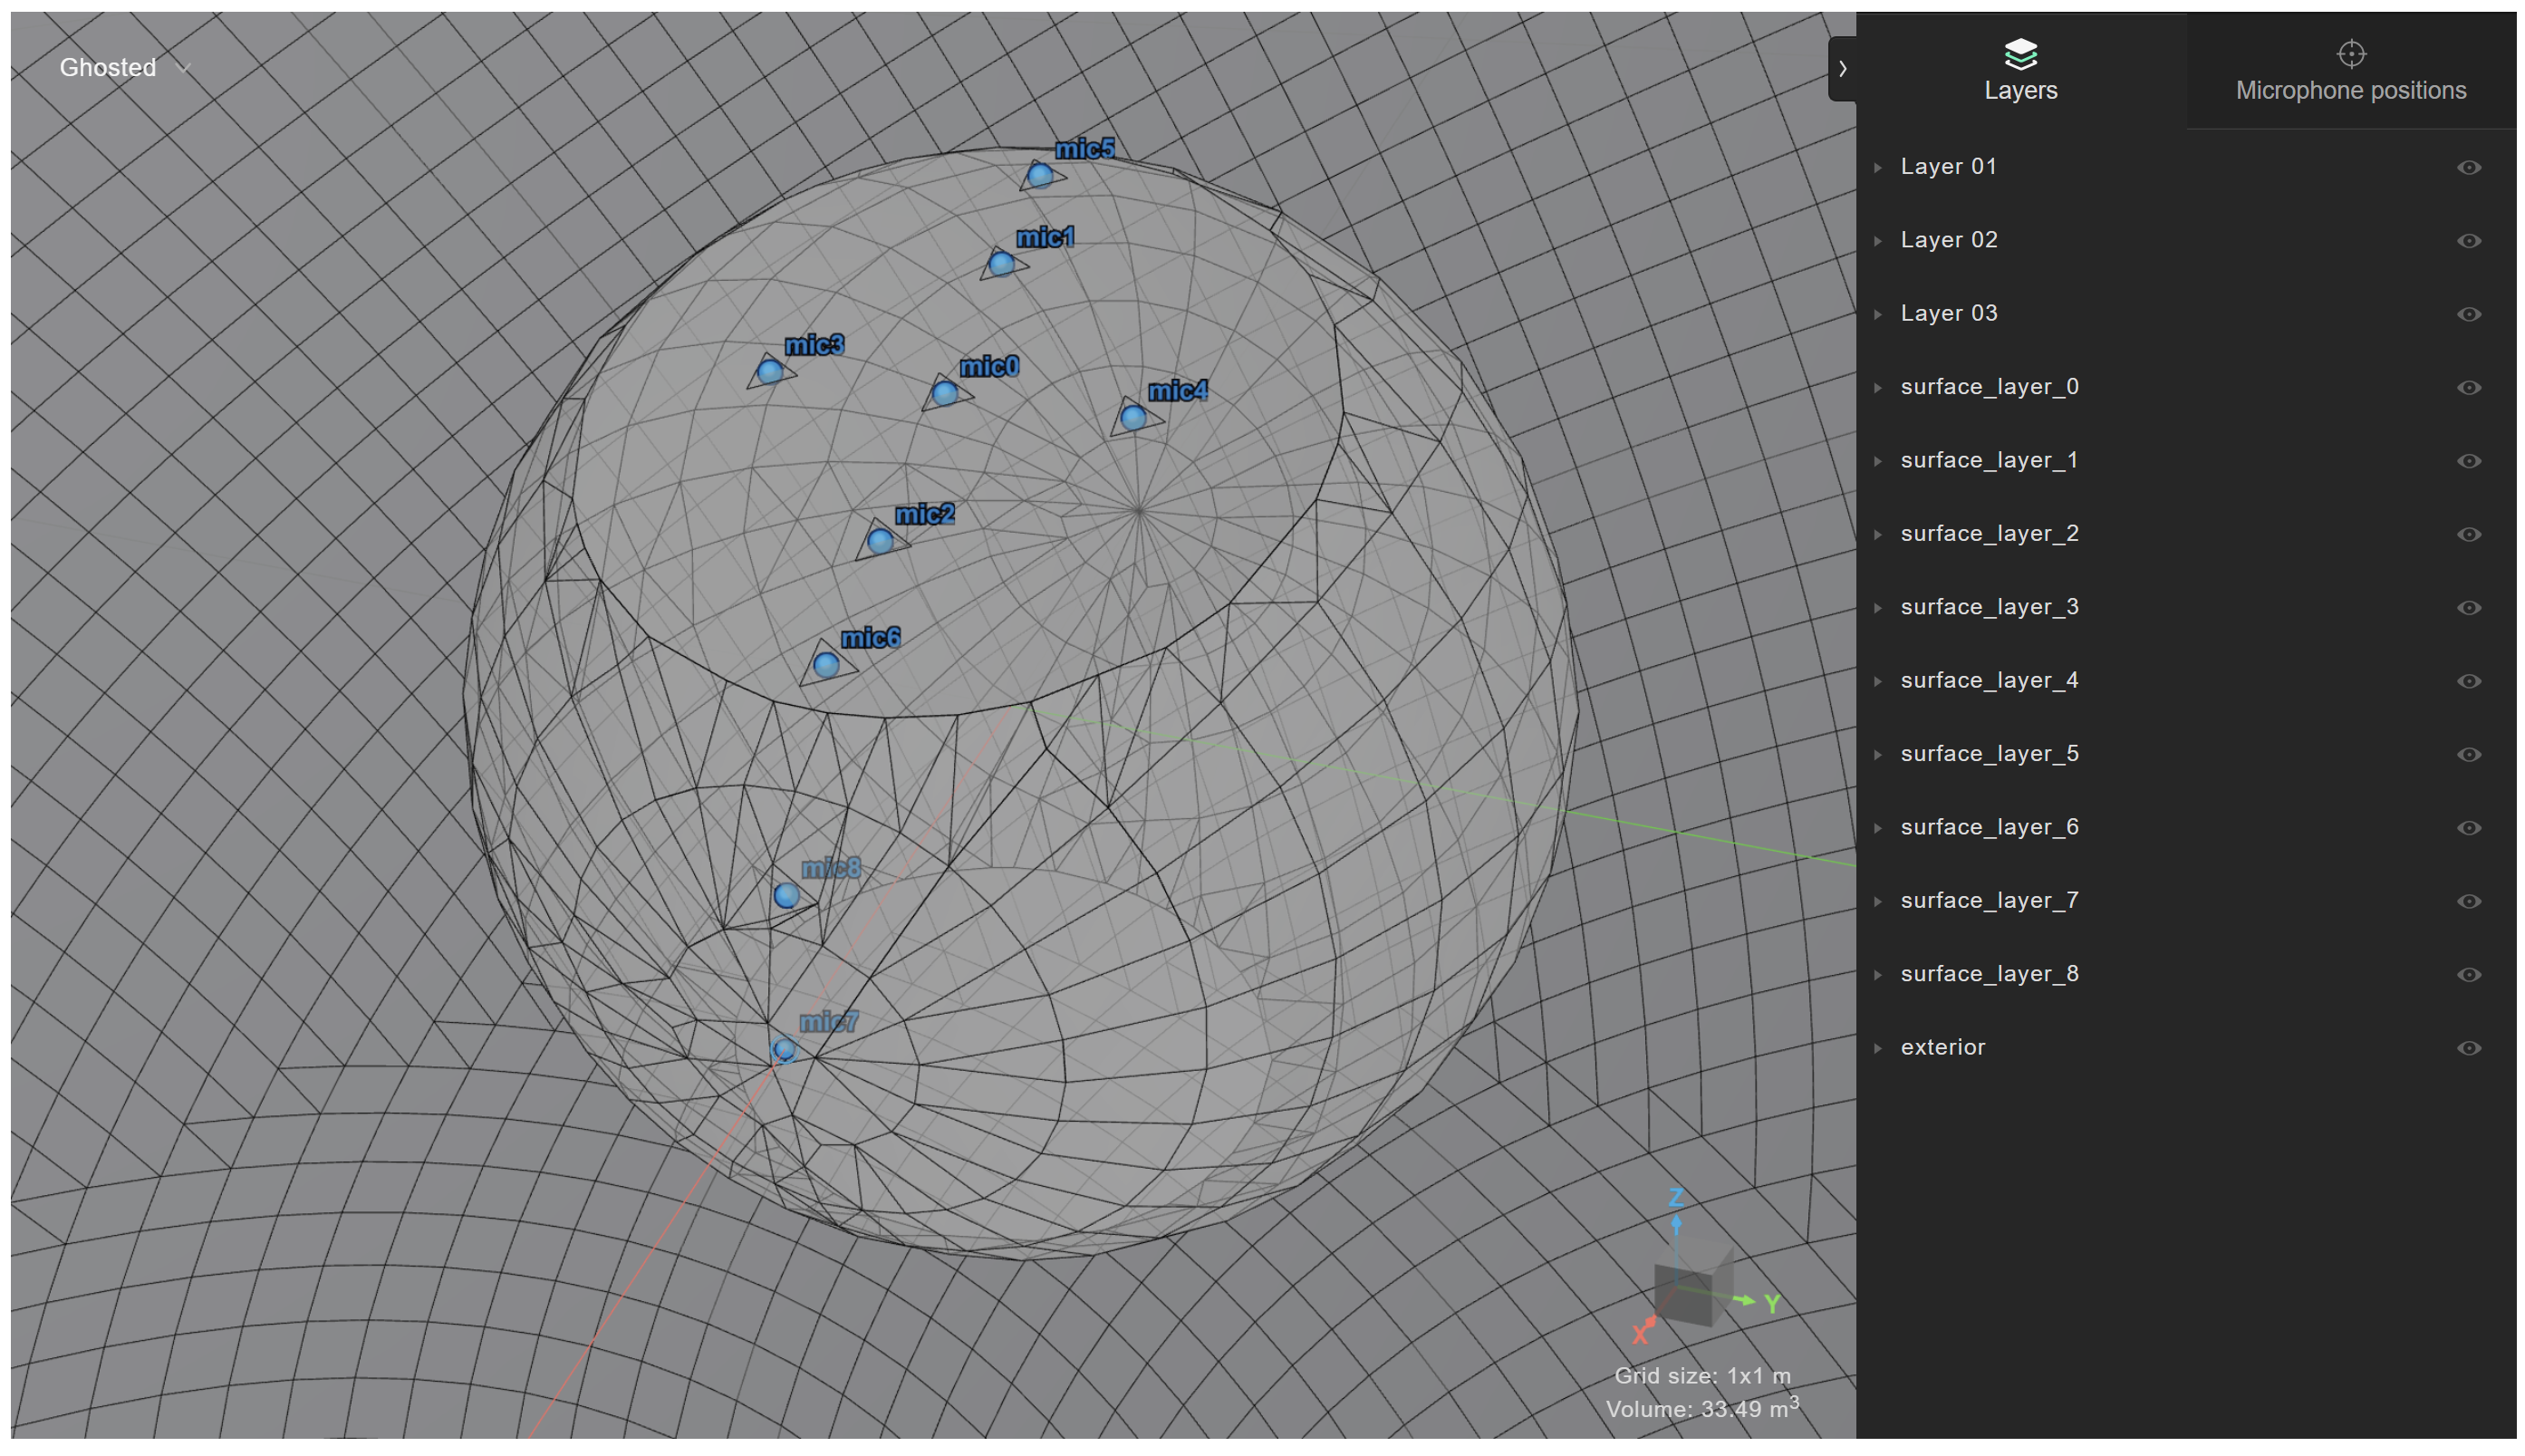Select the mic5 microphone marker
This screenshot has width=2525, height=1456.
(x=1040, y=176)
